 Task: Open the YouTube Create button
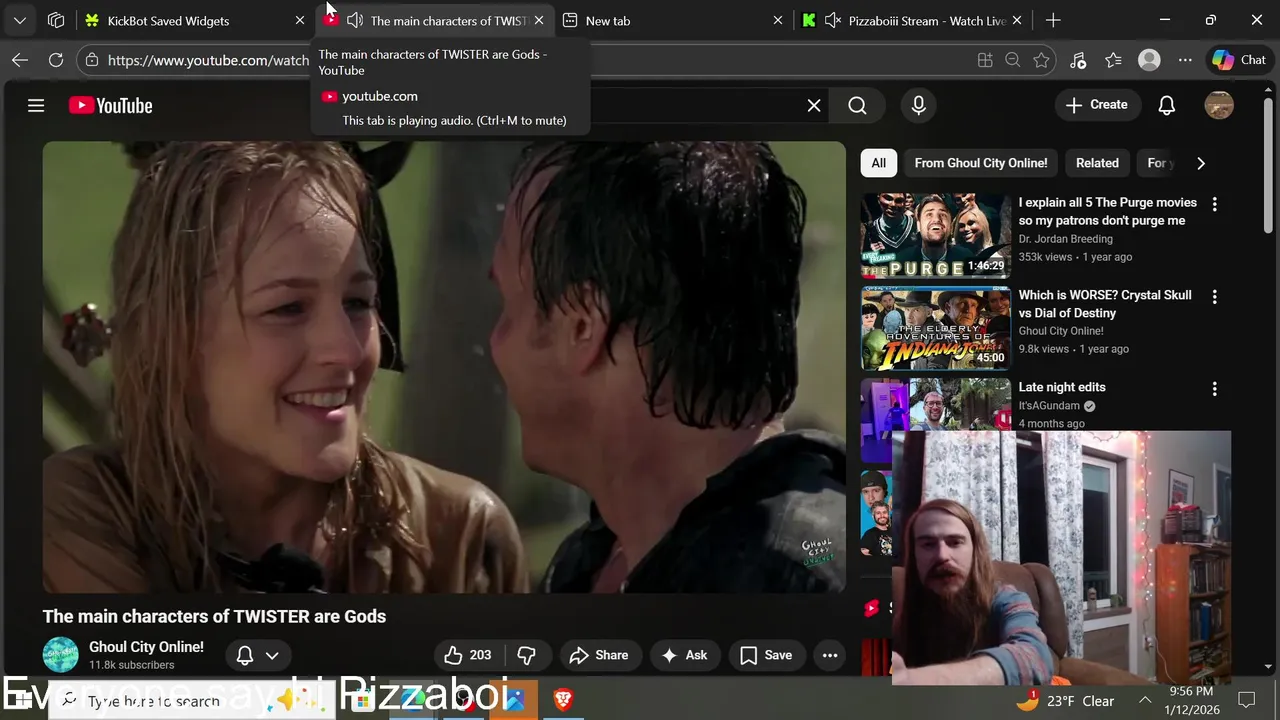click(x=1097, y=105)
